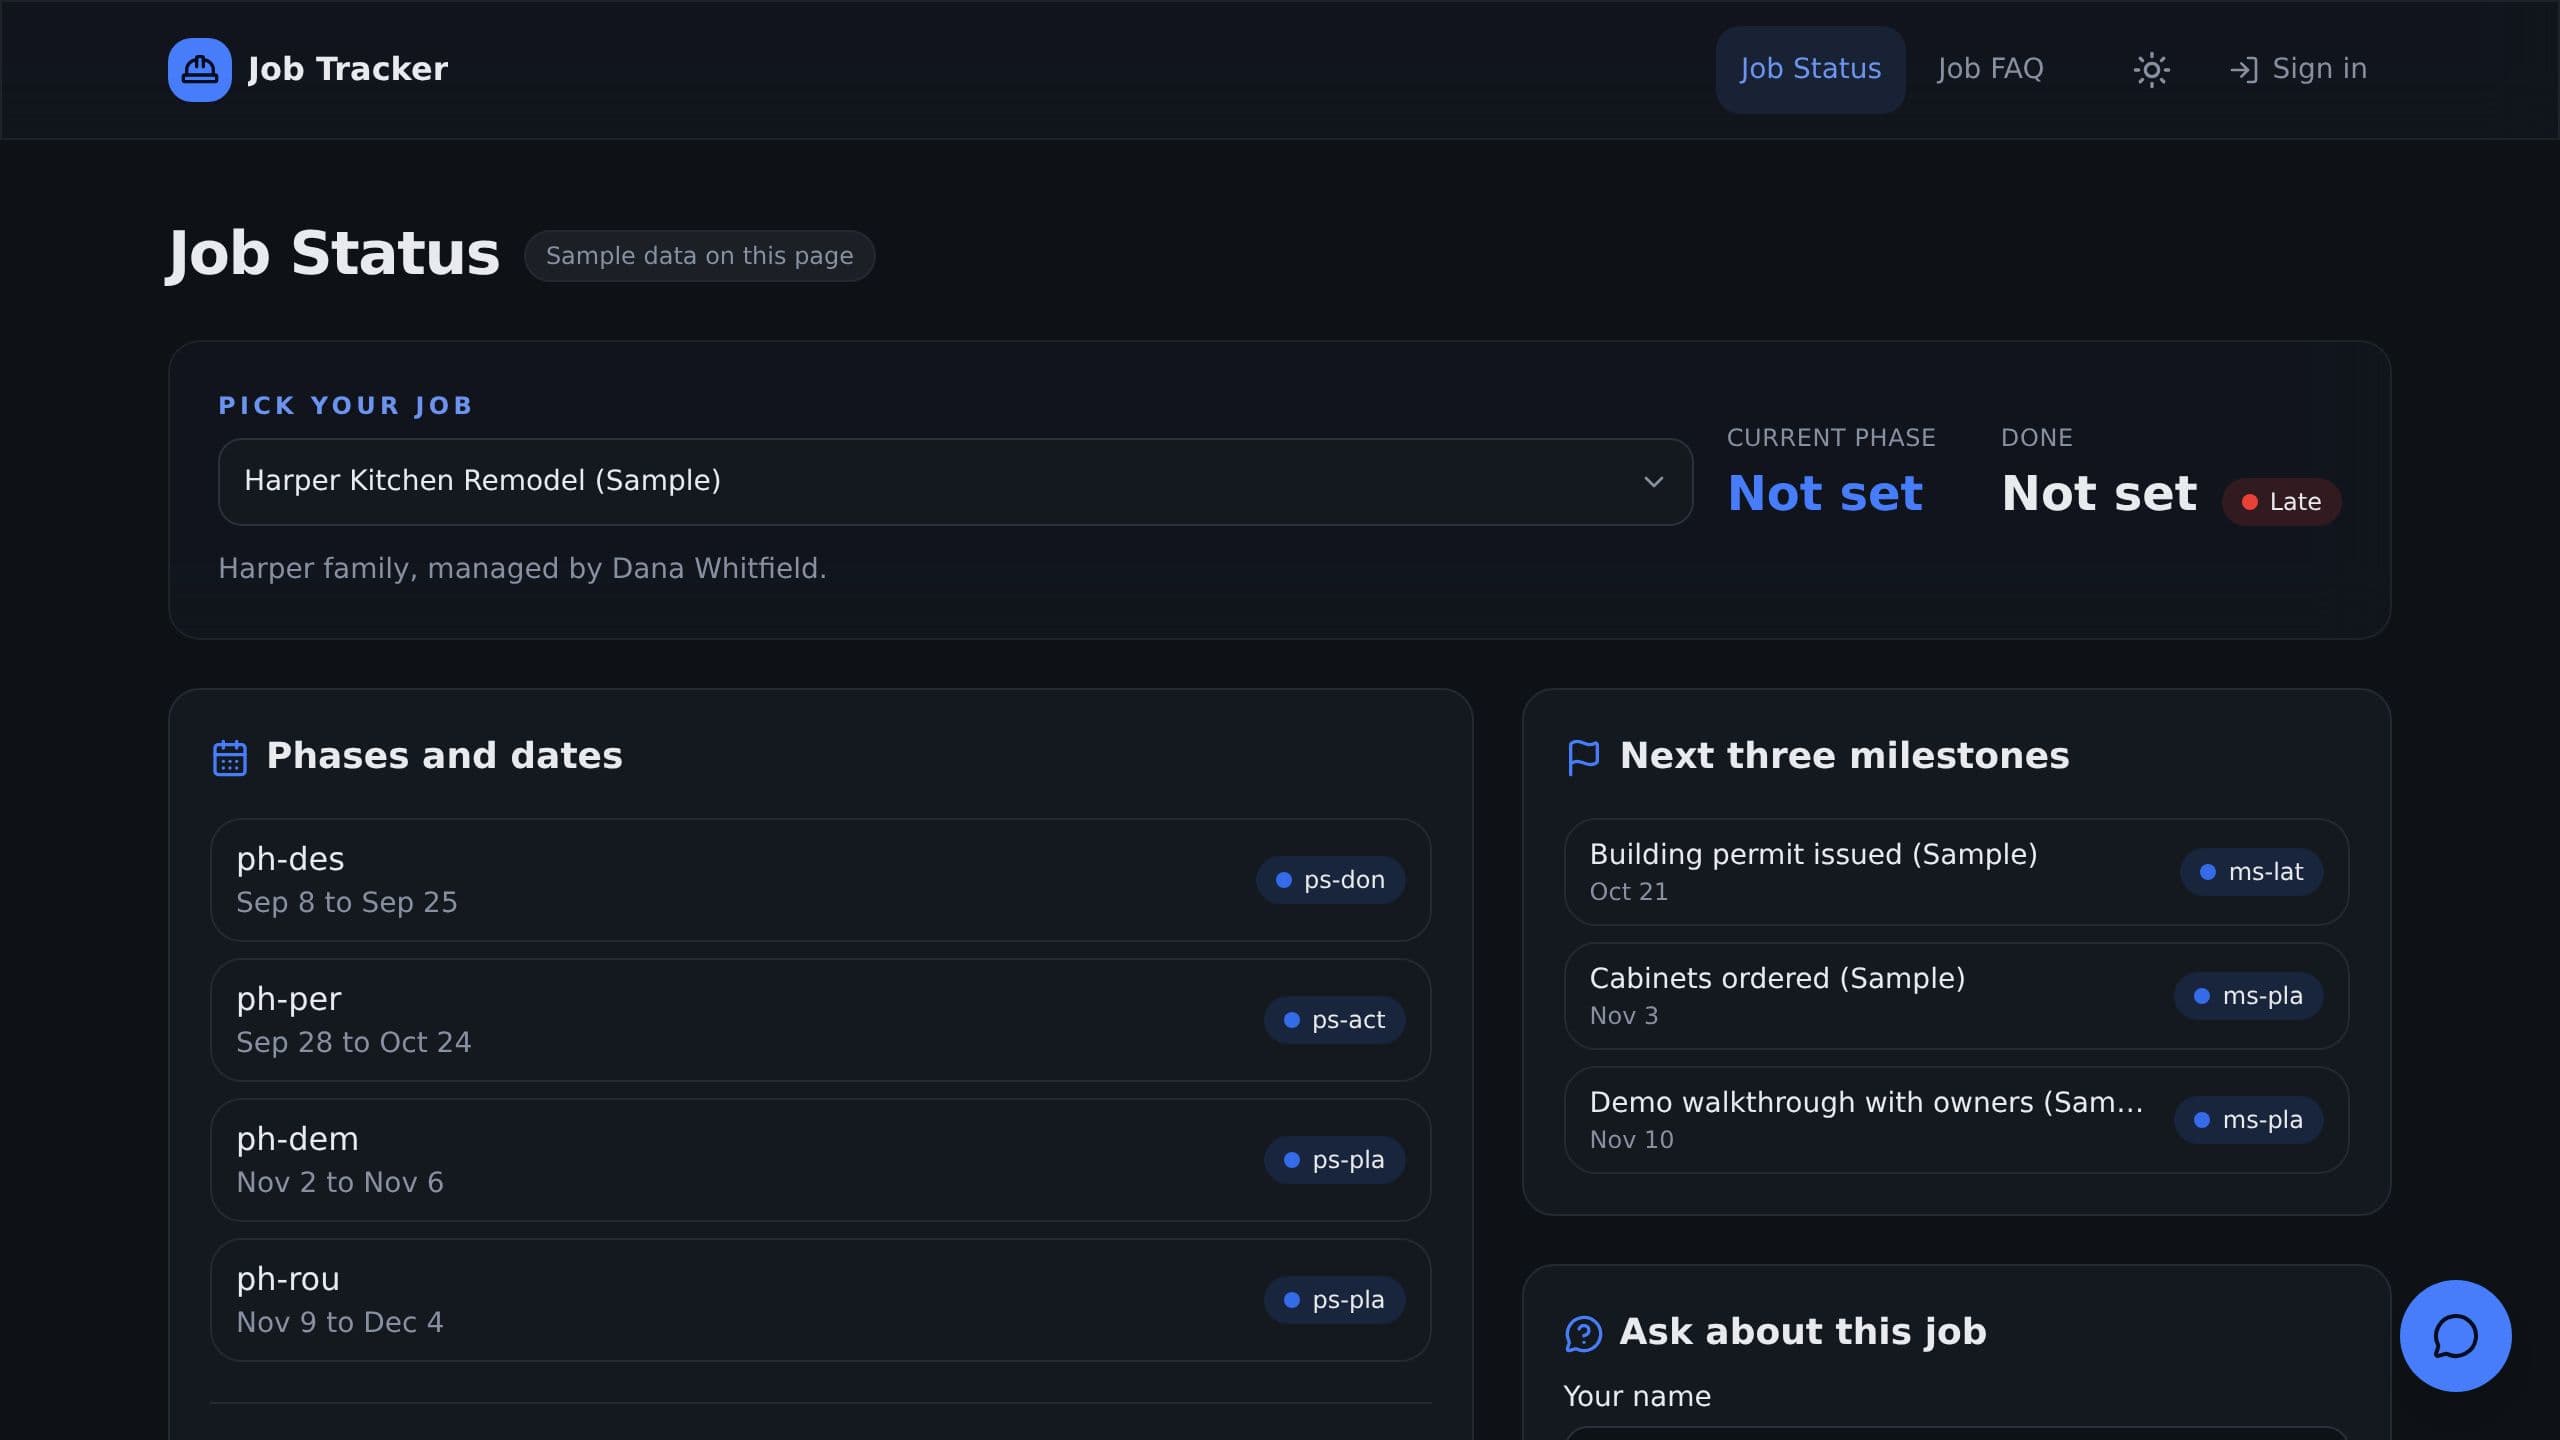This screenshot has width=2560, height=1440.
Task: Click the dropdown chevron in the job picker
Action: point(1653,482)
